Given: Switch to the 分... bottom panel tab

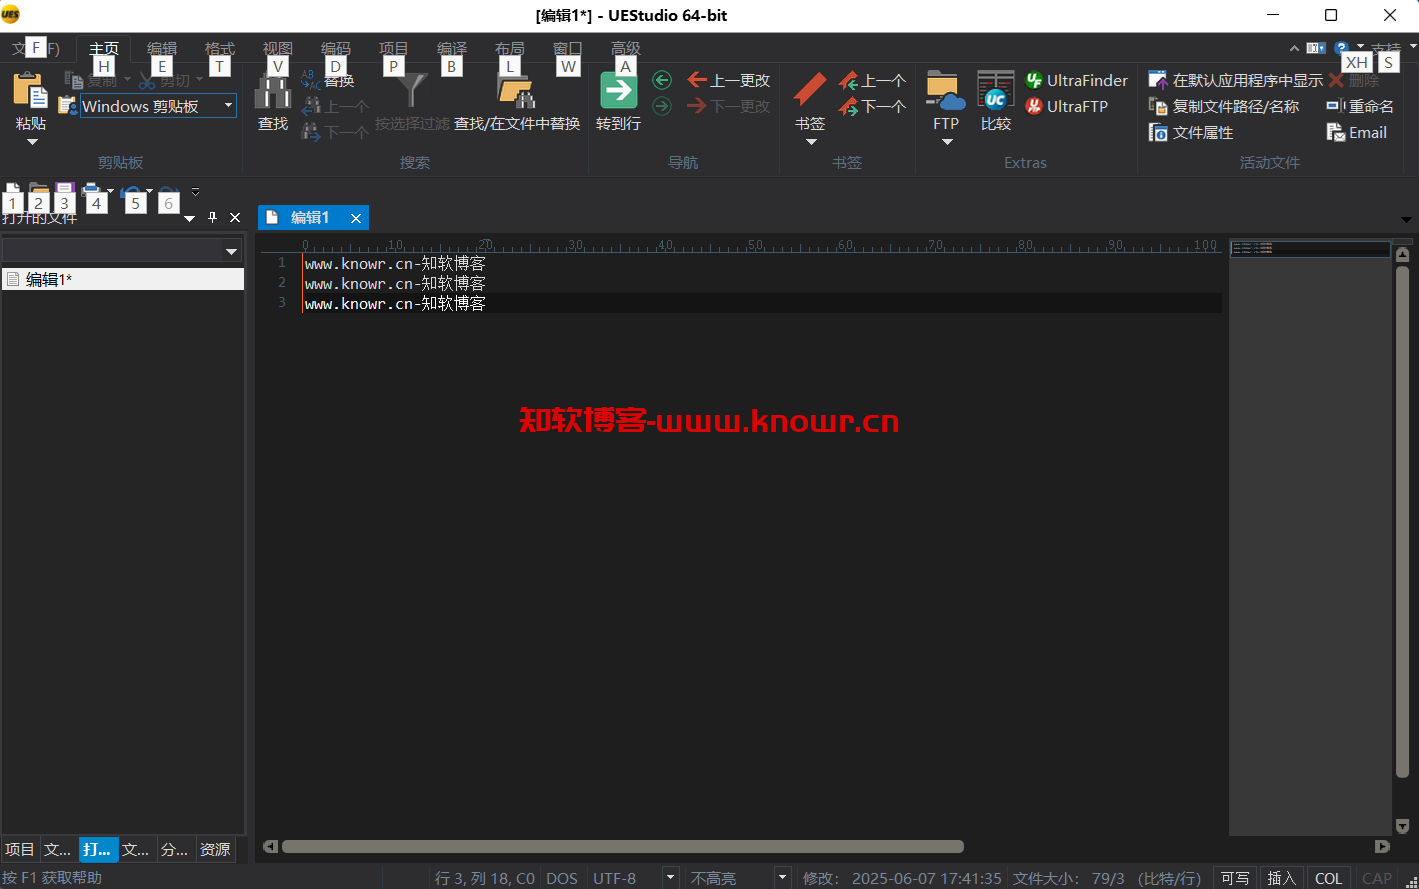Looking at the screenshot, I should 175,849.
